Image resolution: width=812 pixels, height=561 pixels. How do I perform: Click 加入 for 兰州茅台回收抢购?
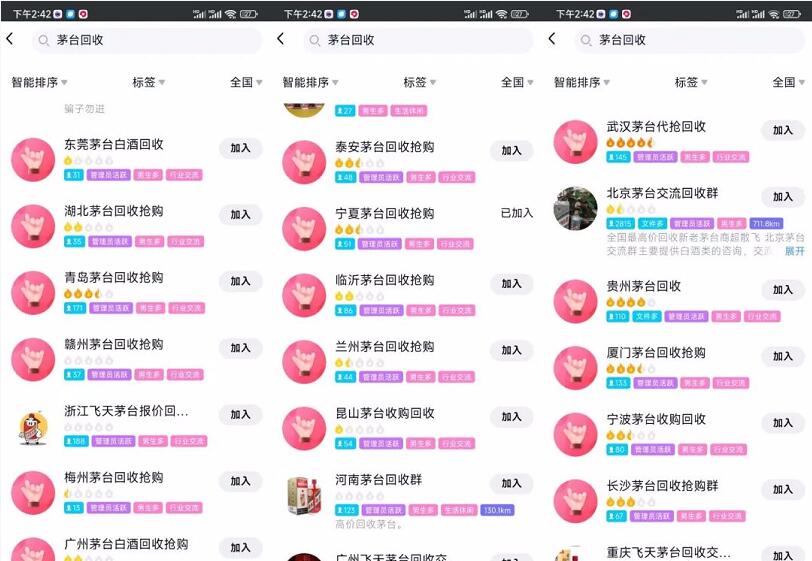[512, 351]
